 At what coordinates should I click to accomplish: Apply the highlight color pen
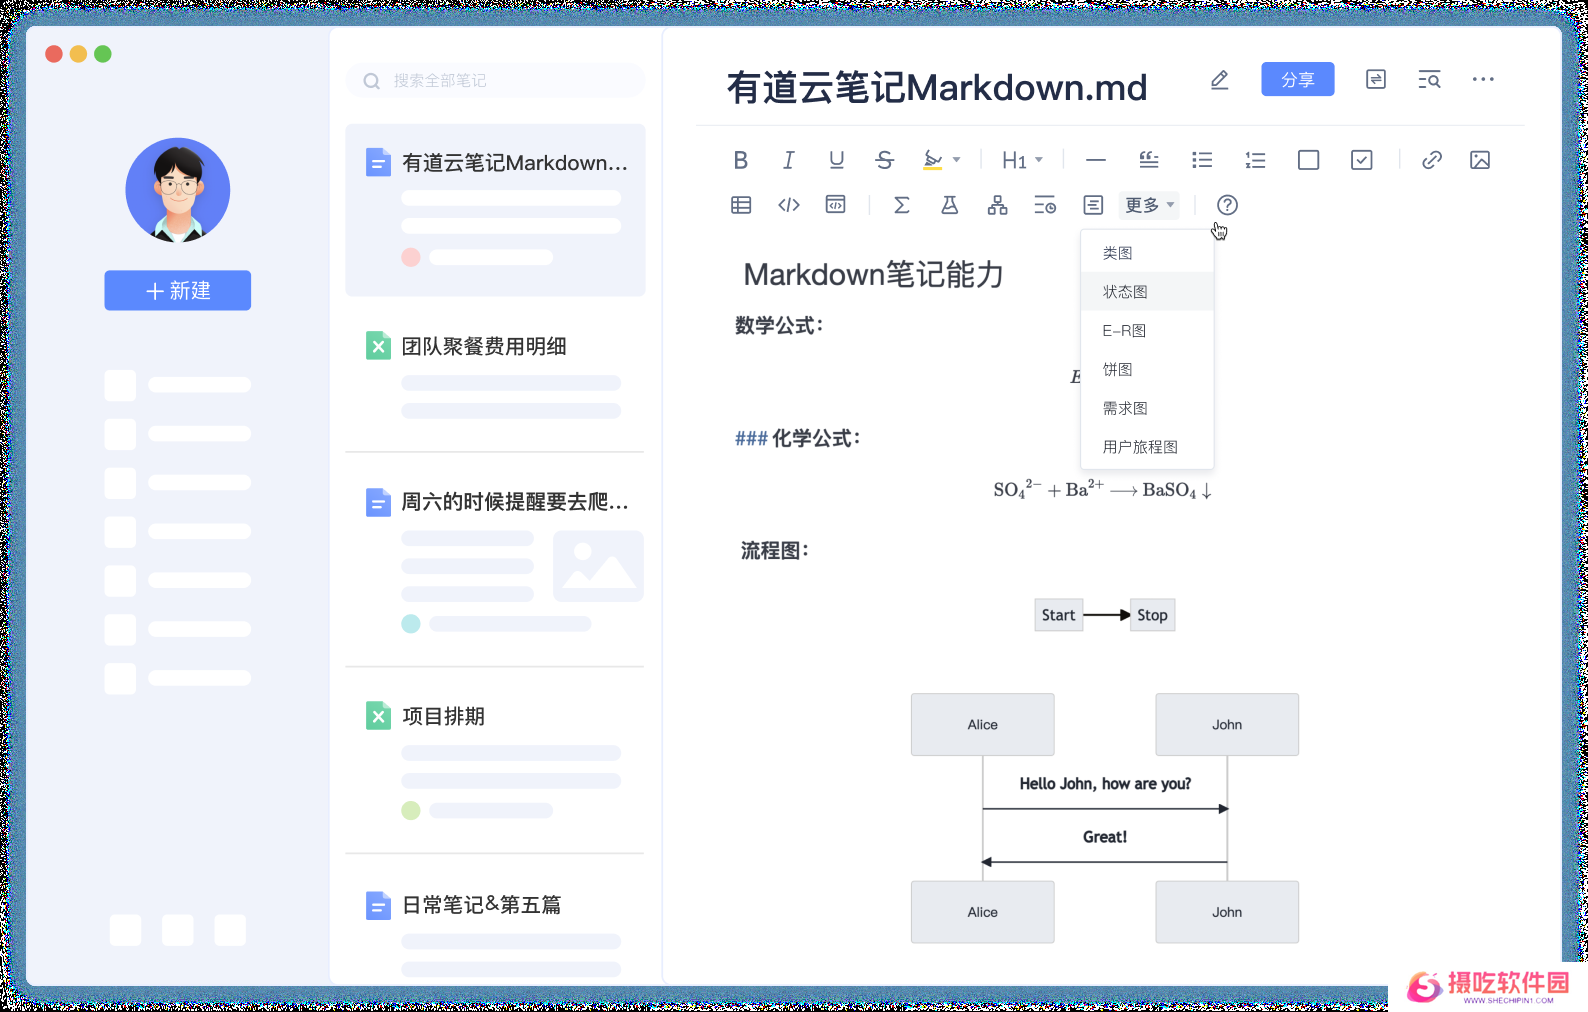click(932, 160)
